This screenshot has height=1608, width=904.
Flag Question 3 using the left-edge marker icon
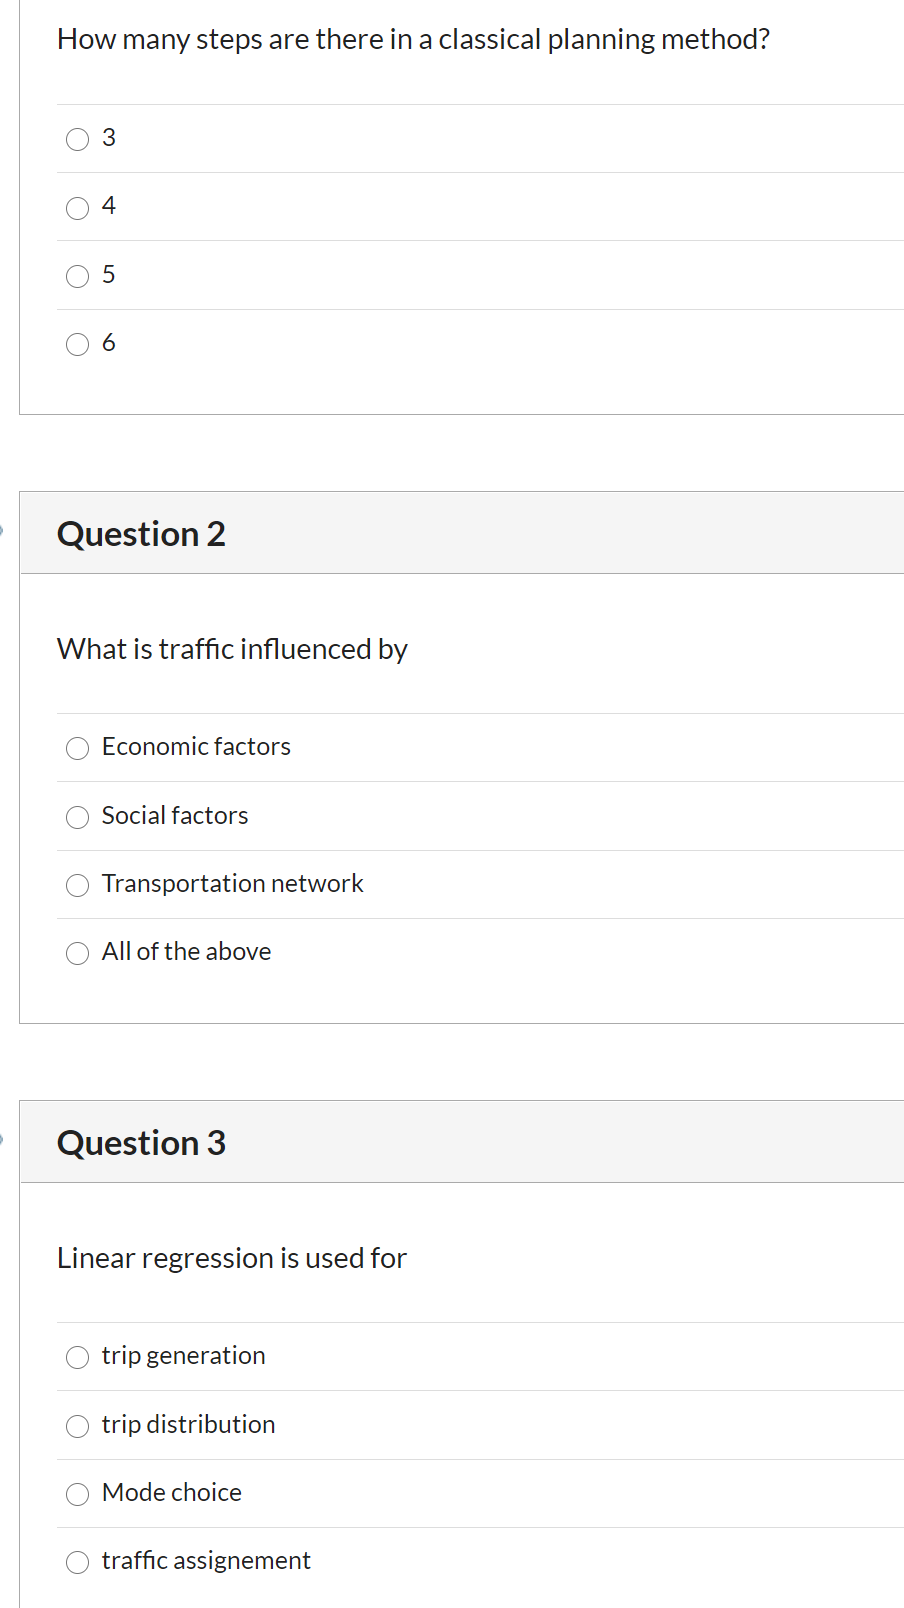click(2, 1140)
